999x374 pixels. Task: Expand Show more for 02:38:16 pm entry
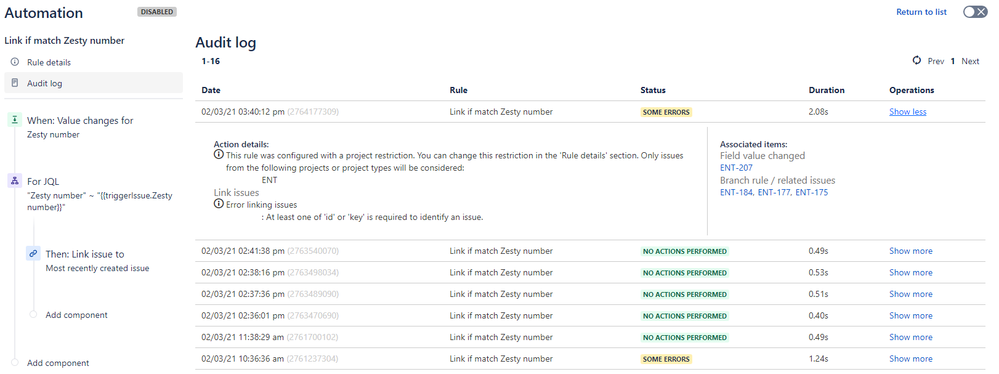(x=911, y=273)
